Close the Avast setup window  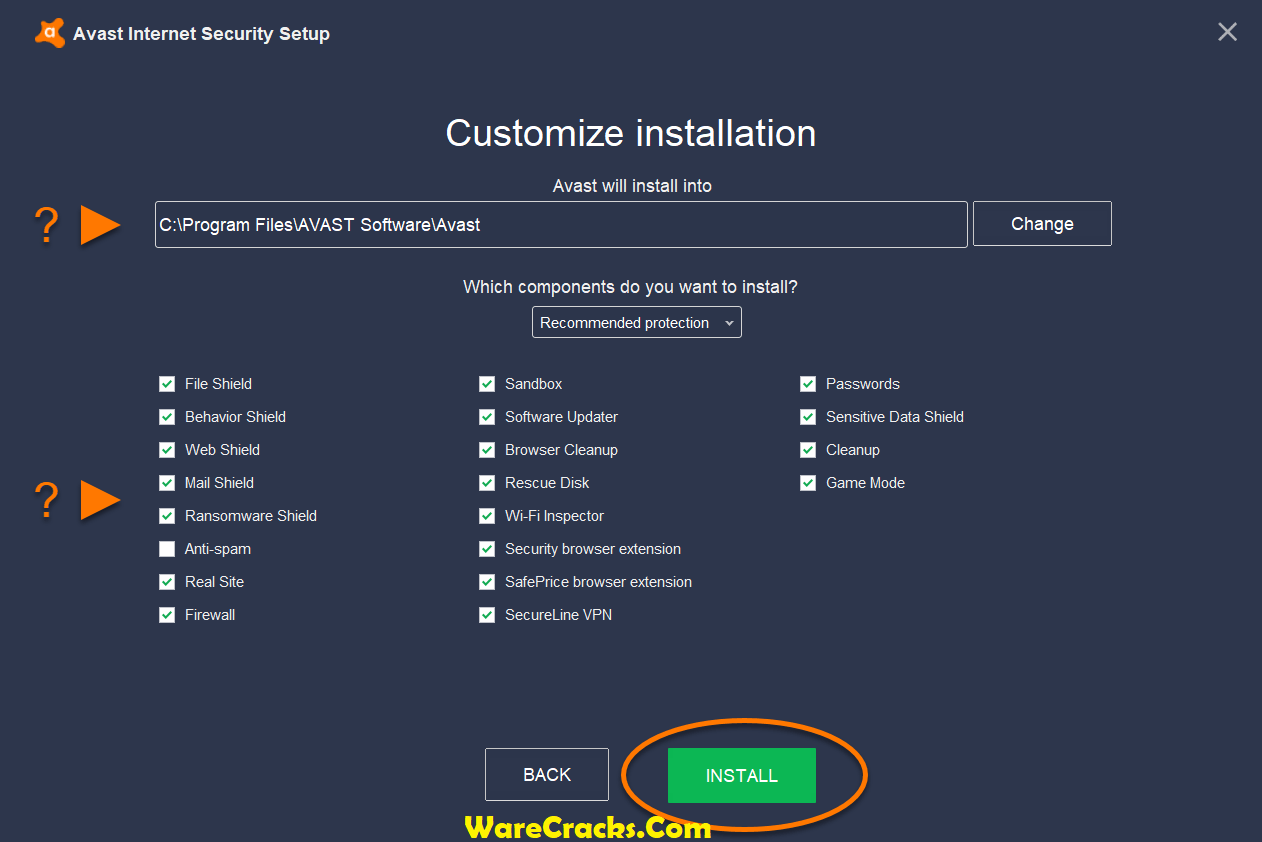1227,32
